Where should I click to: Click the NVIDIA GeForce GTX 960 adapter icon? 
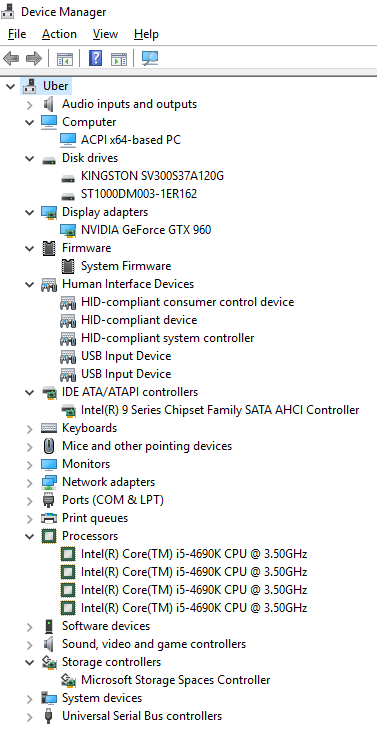[x=68, y=230]
